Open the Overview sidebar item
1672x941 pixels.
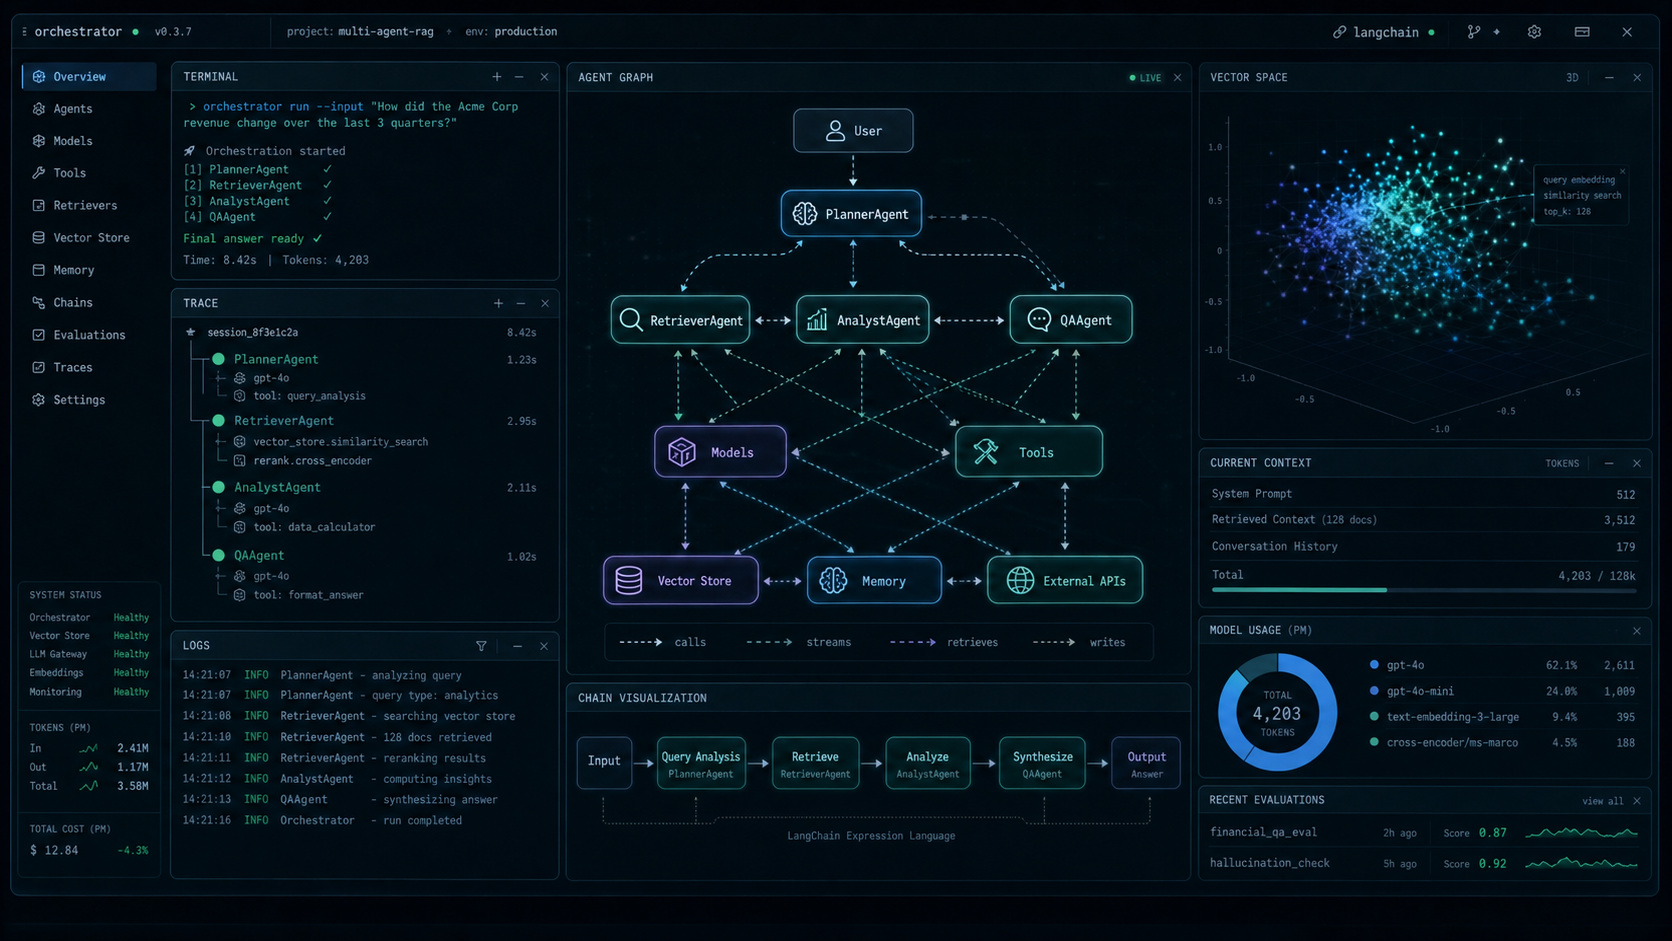pos(89,76)
